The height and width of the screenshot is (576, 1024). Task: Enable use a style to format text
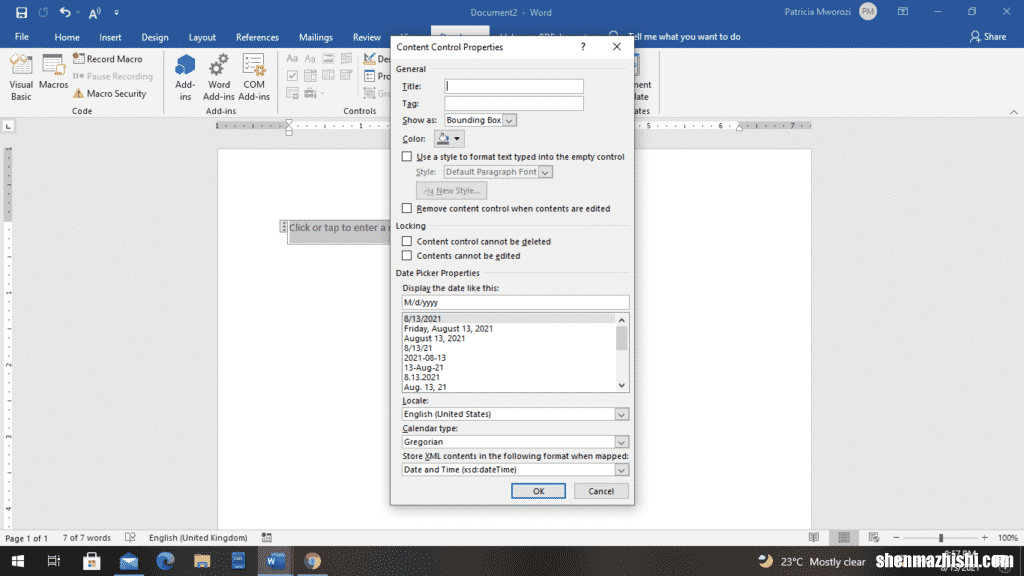407,157
